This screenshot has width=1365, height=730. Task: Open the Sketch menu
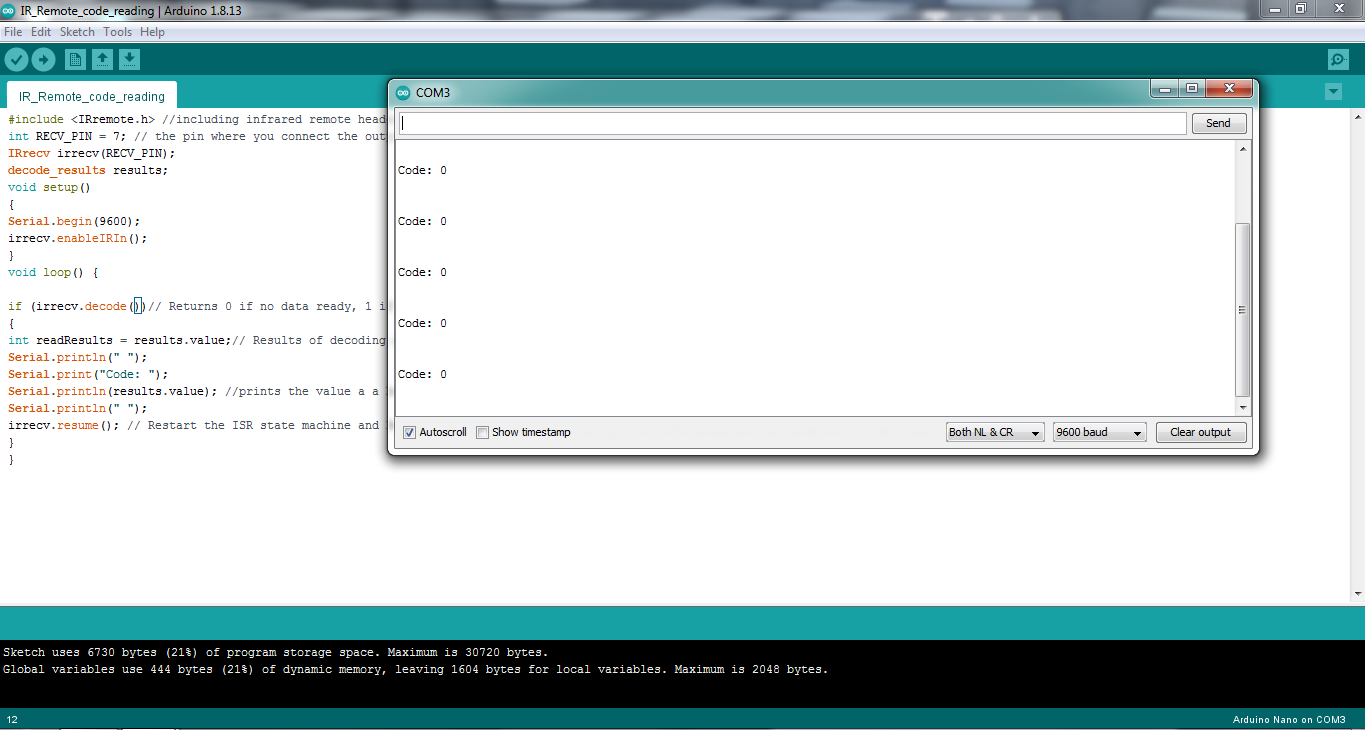(x=77, y=32)
